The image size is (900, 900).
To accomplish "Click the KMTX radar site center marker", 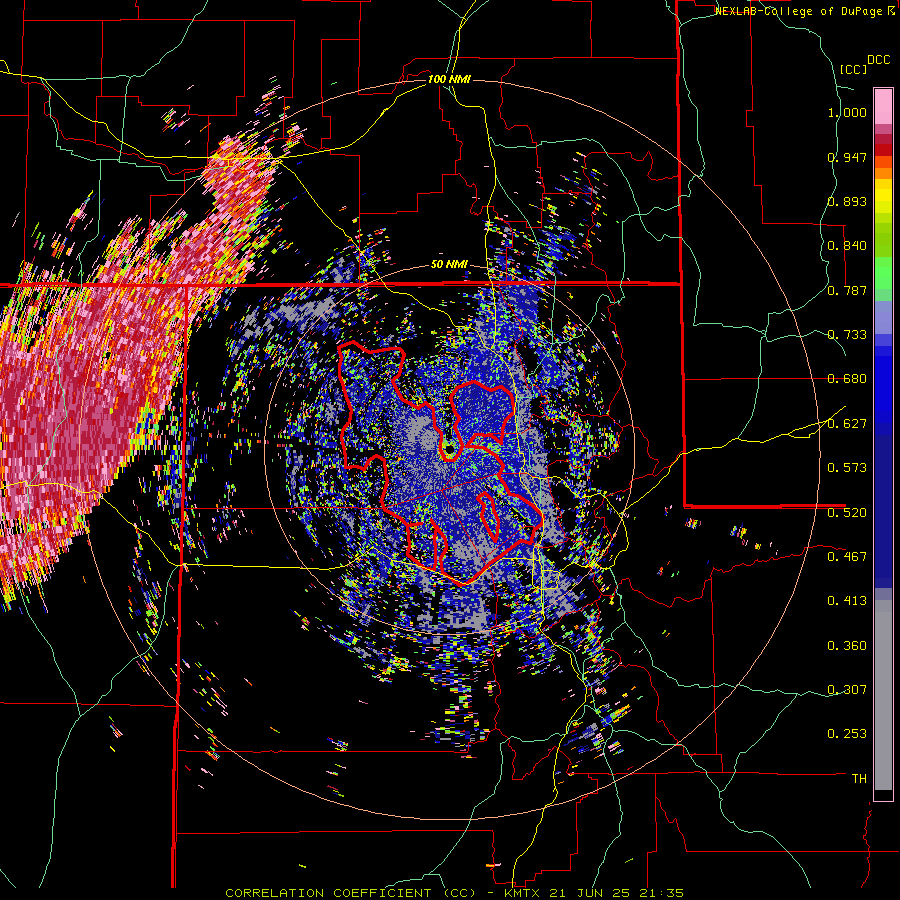I will coord(449,448).
